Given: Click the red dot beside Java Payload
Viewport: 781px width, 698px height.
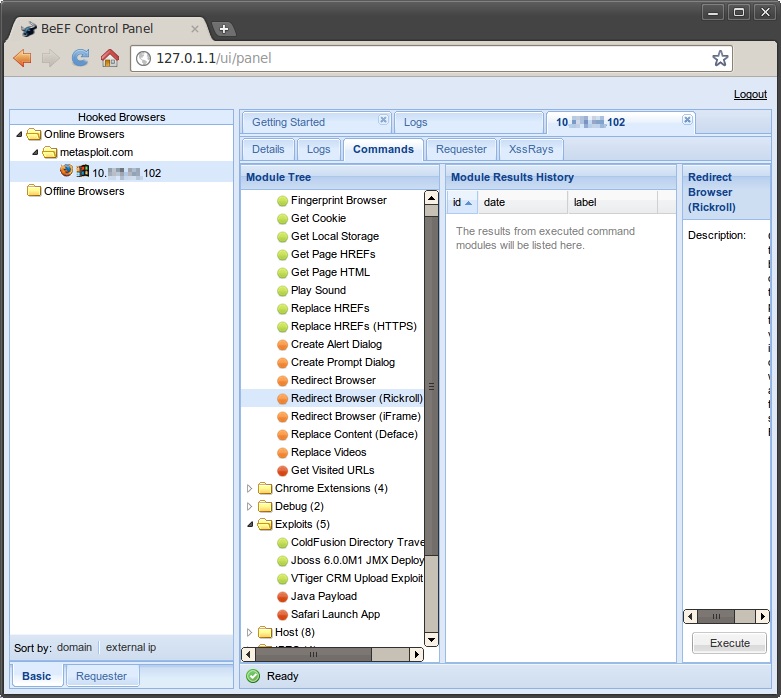Looking at the screenshot, I should tap(282, 597).
